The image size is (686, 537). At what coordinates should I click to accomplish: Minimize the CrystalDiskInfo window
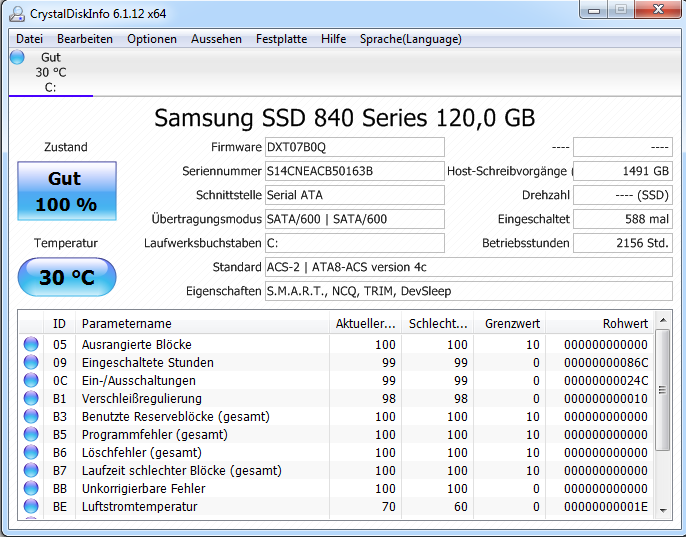click(594, 10)
